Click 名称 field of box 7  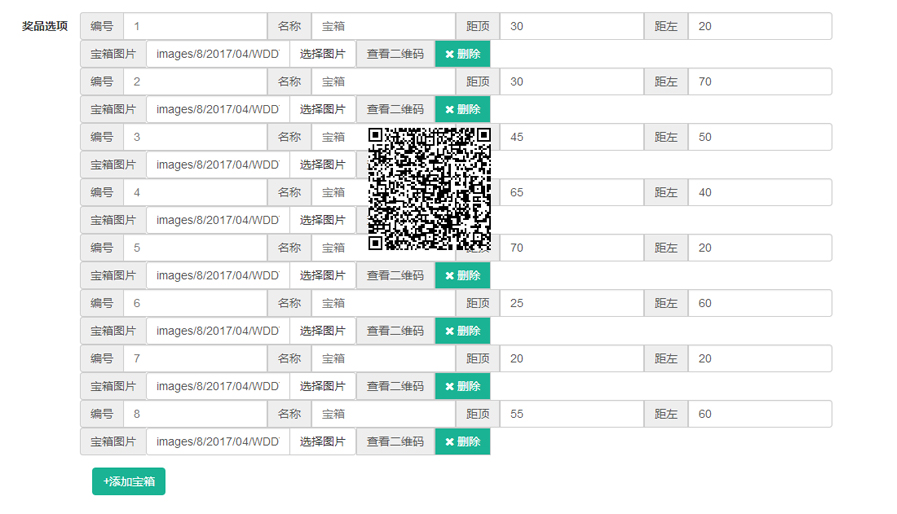[x=383, y=358]
